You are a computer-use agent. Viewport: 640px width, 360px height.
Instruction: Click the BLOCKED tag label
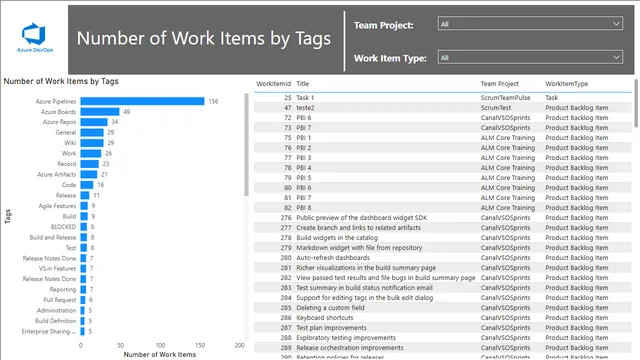click(64, 227)
